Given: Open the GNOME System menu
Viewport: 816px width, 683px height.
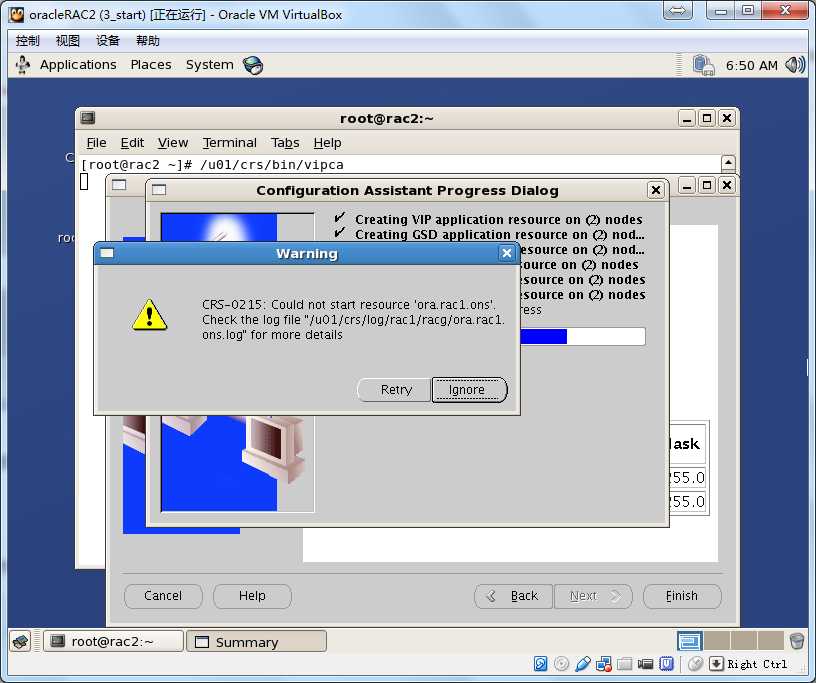Looking at the screenshot, I should pyautogui.click(x=210, y=65).
